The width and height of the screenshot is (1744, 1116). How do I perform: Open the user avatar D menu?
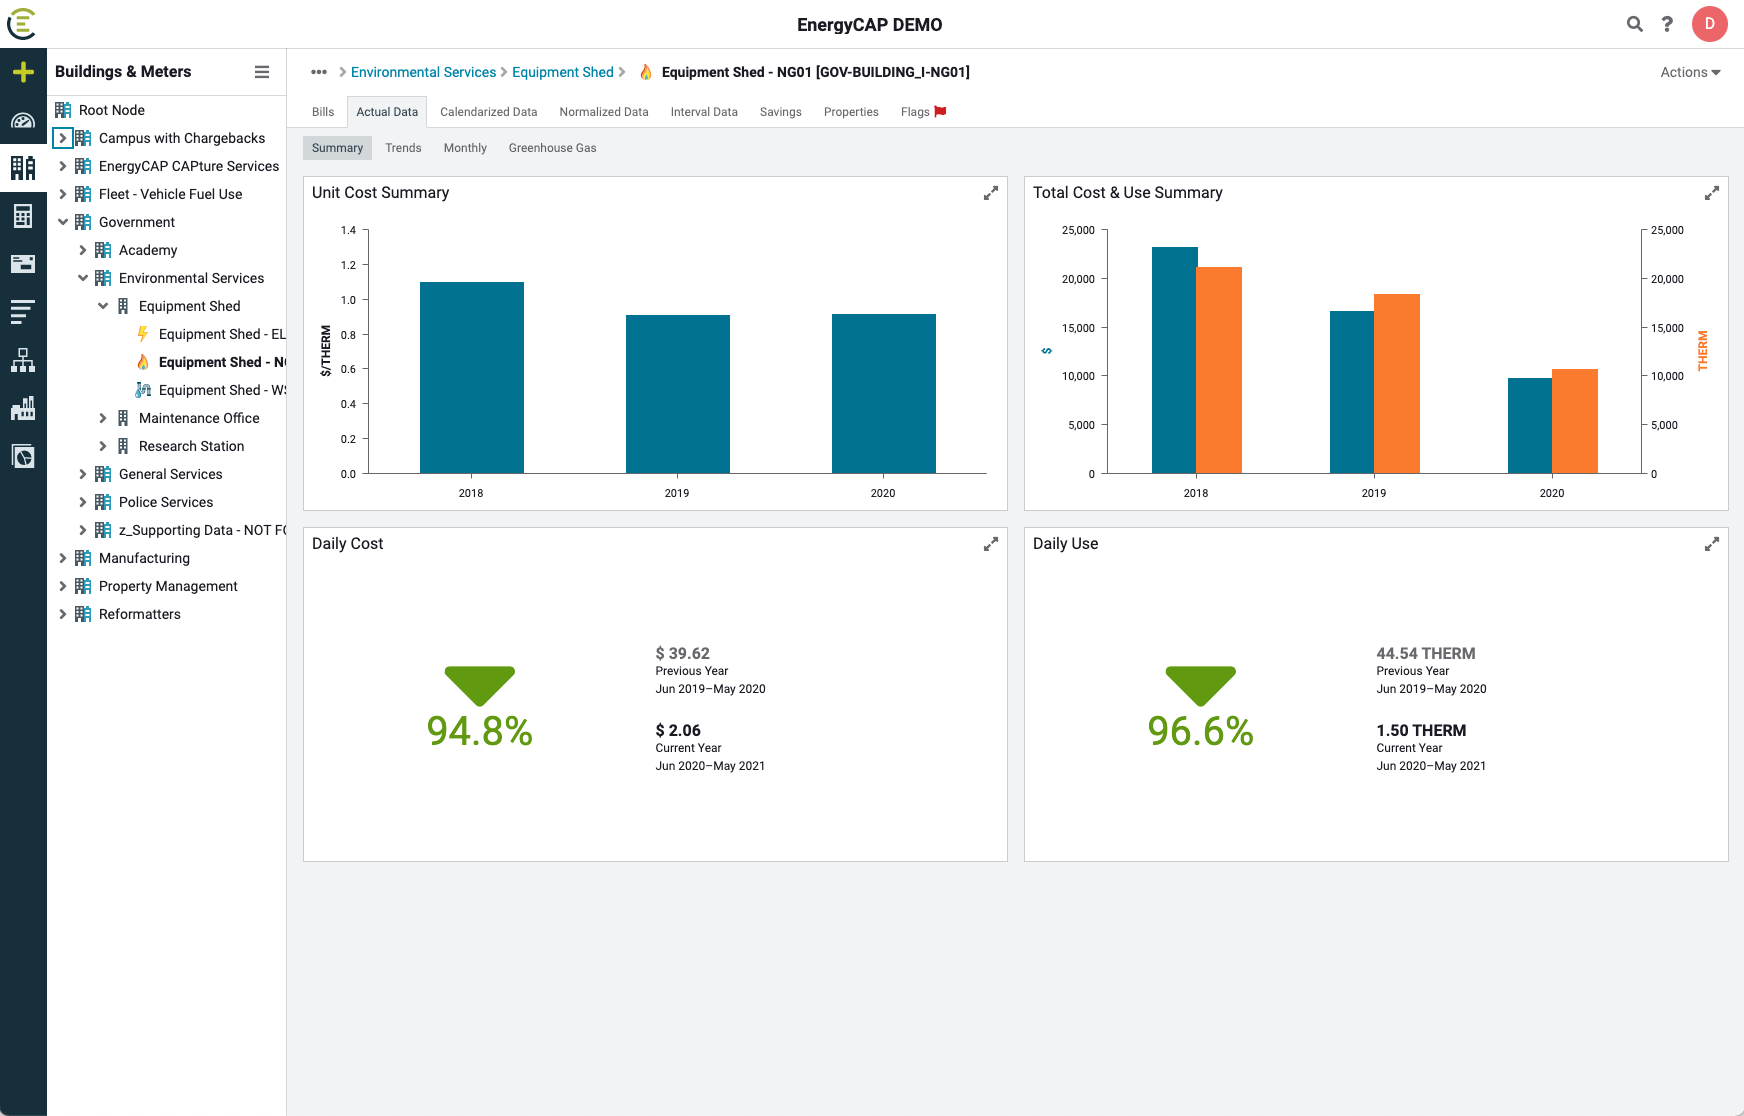pyautogui.click(x=1710, y=24)
